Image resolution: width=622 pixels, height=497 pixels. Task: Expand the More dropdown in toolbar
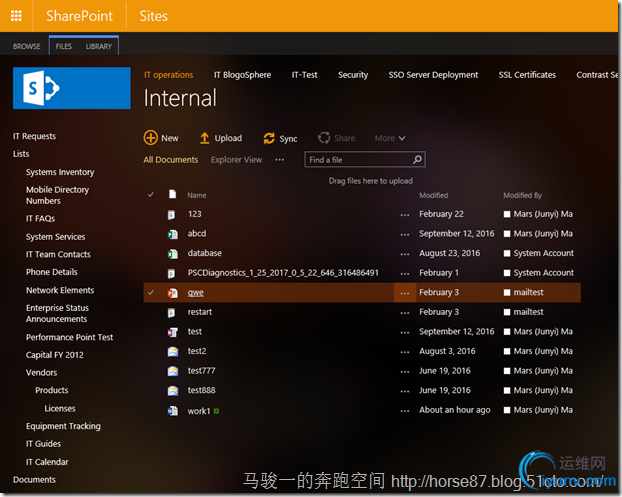(x=390, y=138)
